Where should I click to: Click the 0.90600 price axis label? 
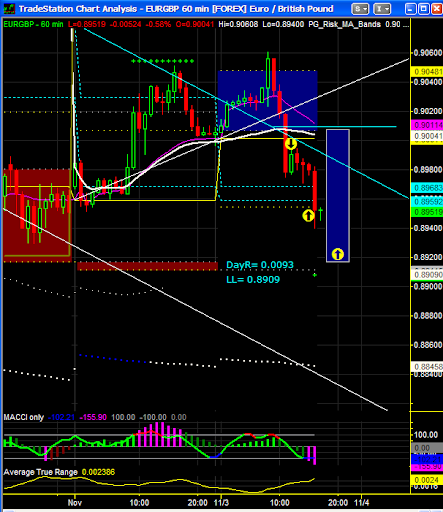coord(428,53)
